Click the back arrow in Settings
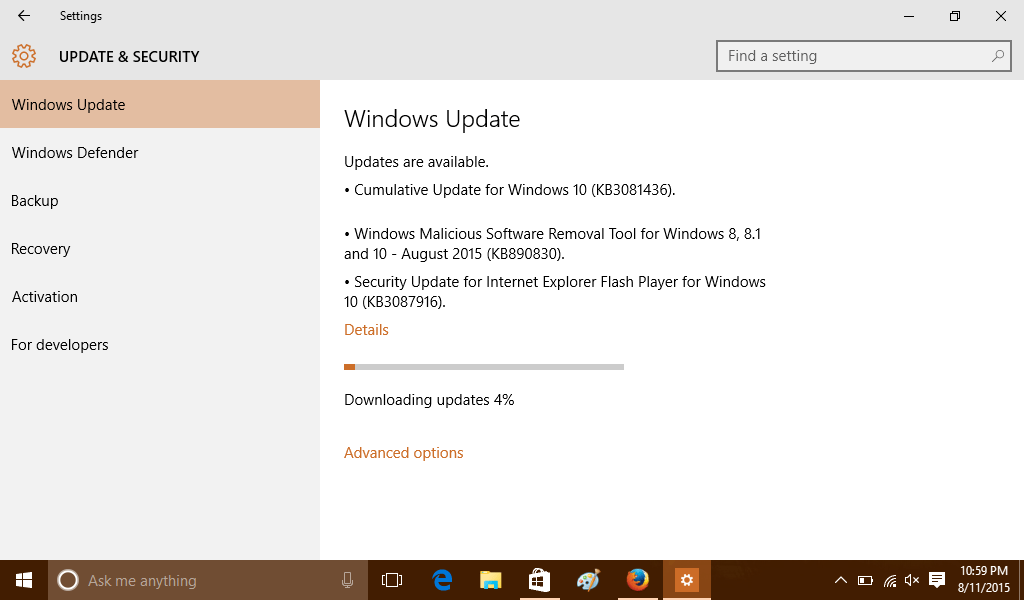 point(23,16)
